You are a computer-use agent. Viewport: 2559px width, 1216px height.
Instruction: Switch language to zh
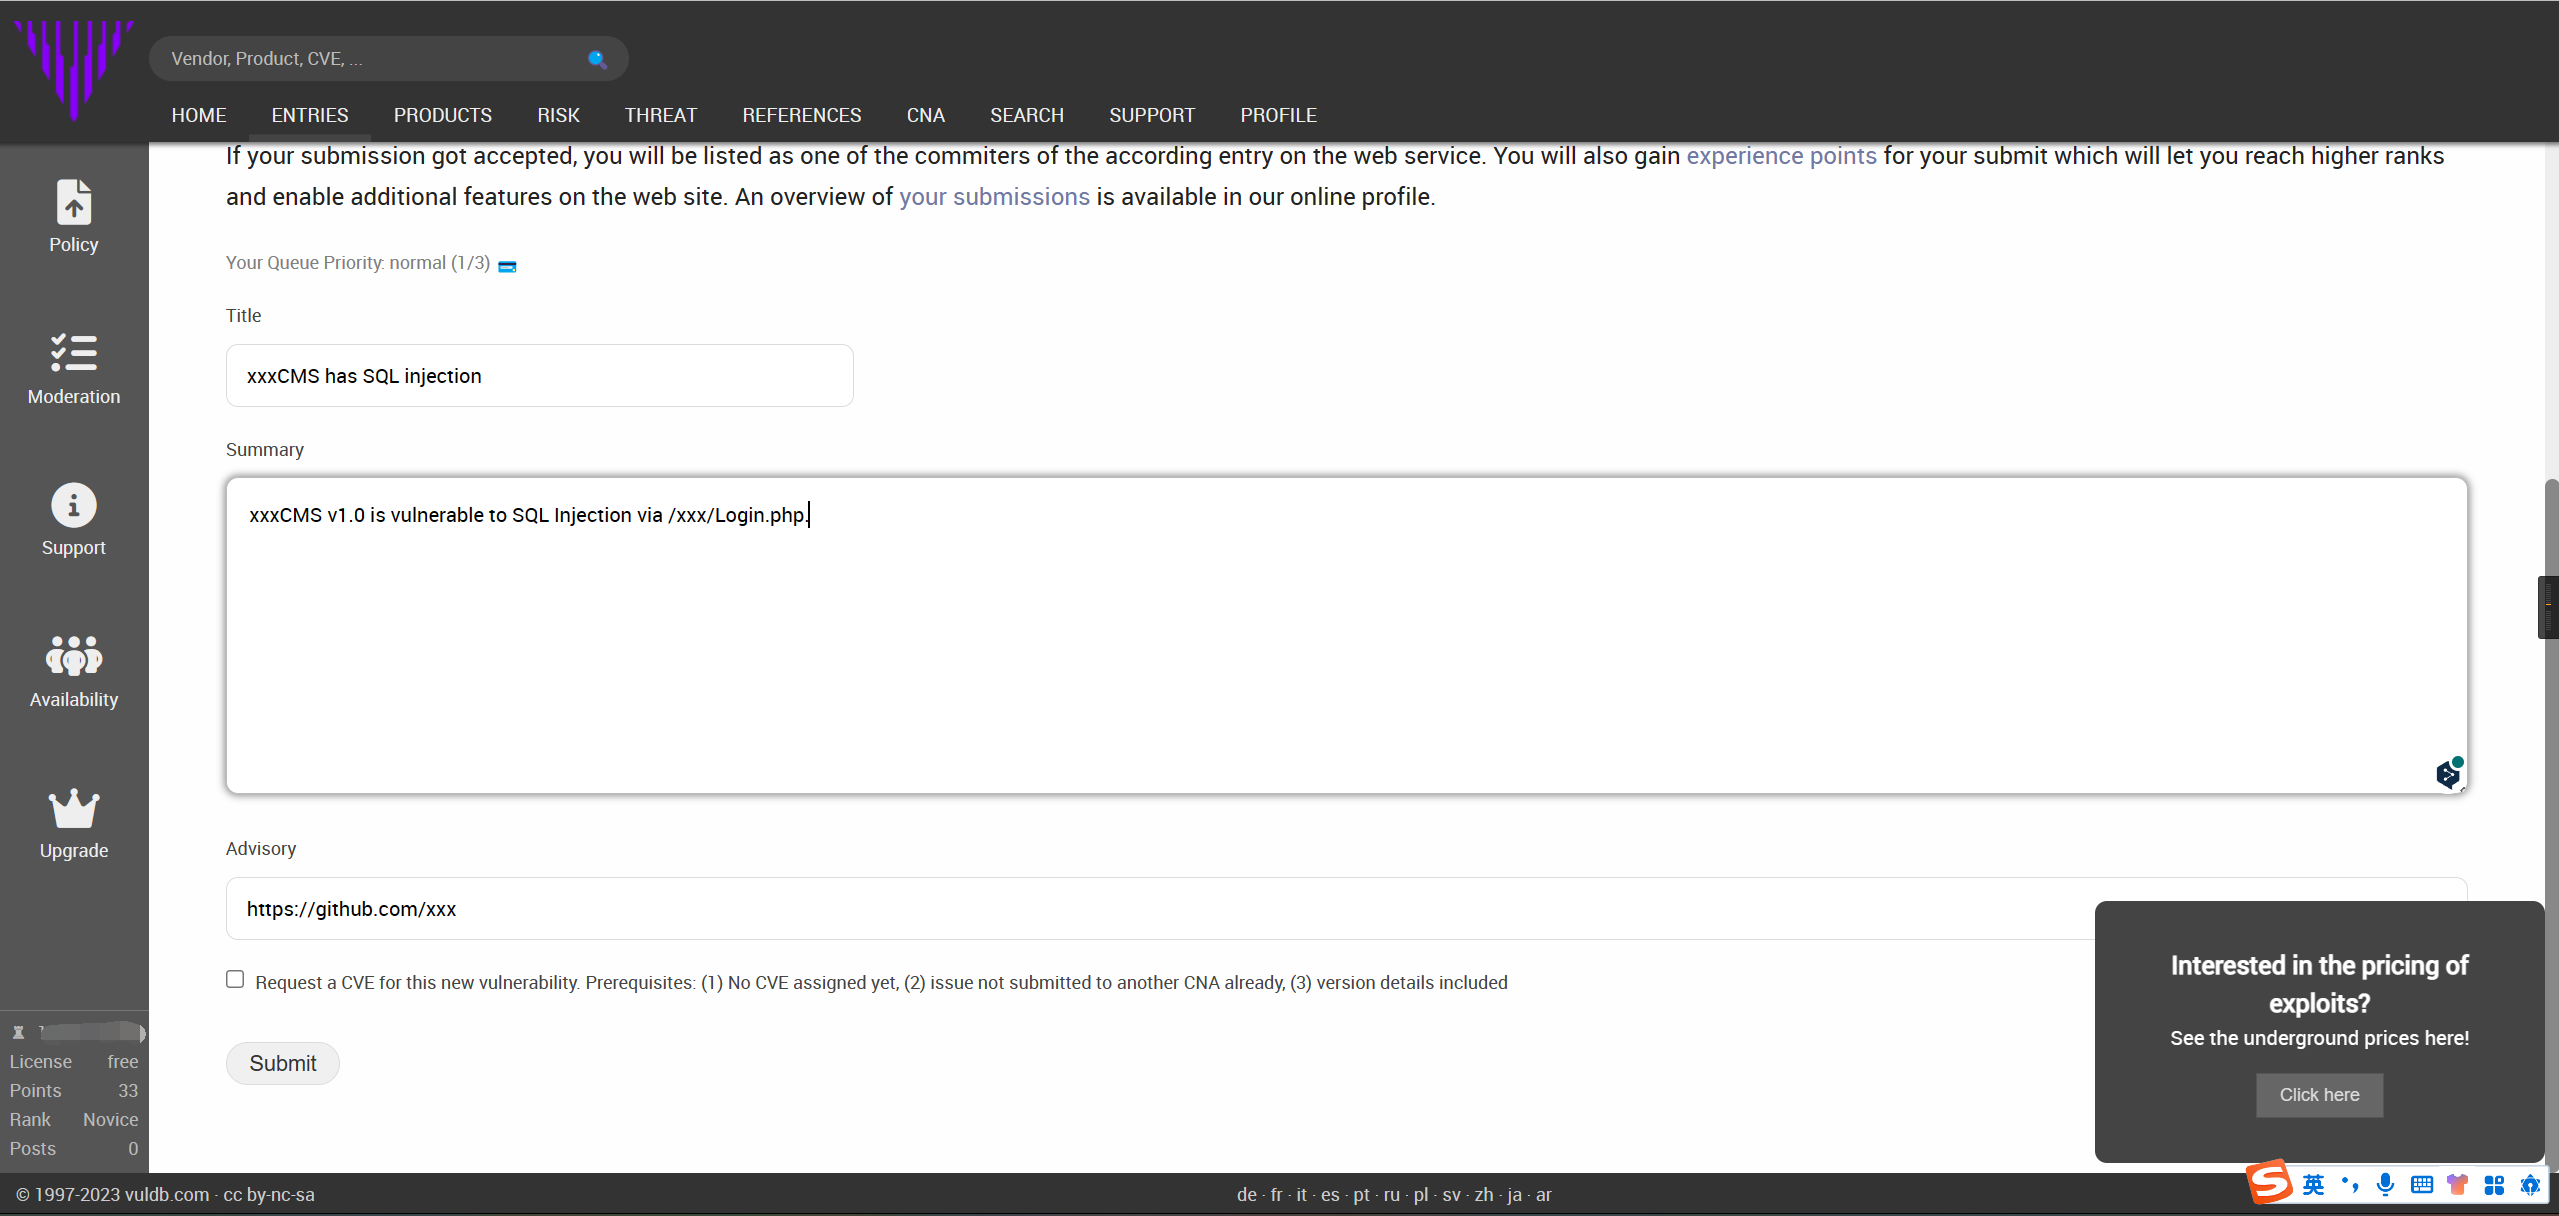(x=1484, y=1195)
